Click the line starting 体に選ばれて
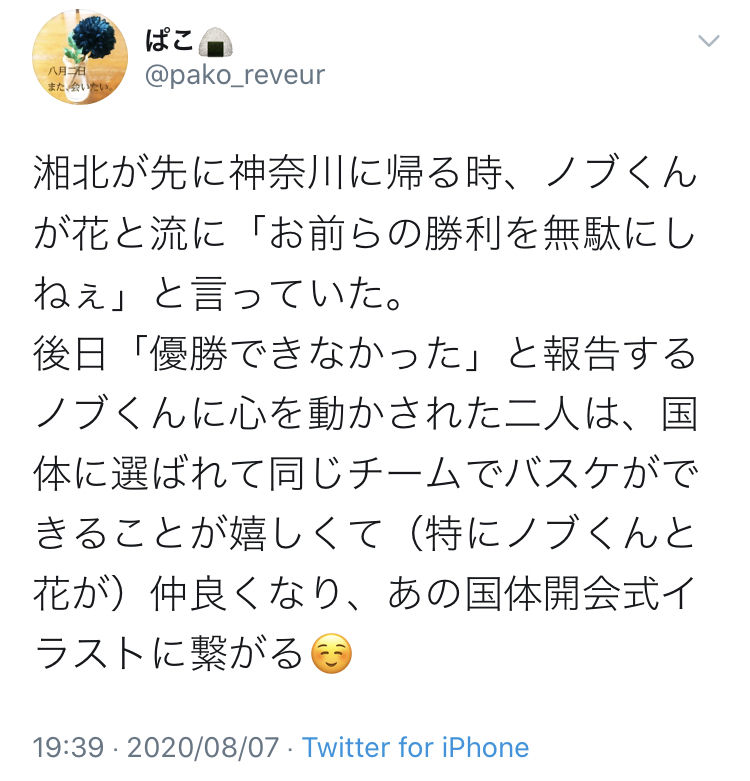 [x=365, y=474]
